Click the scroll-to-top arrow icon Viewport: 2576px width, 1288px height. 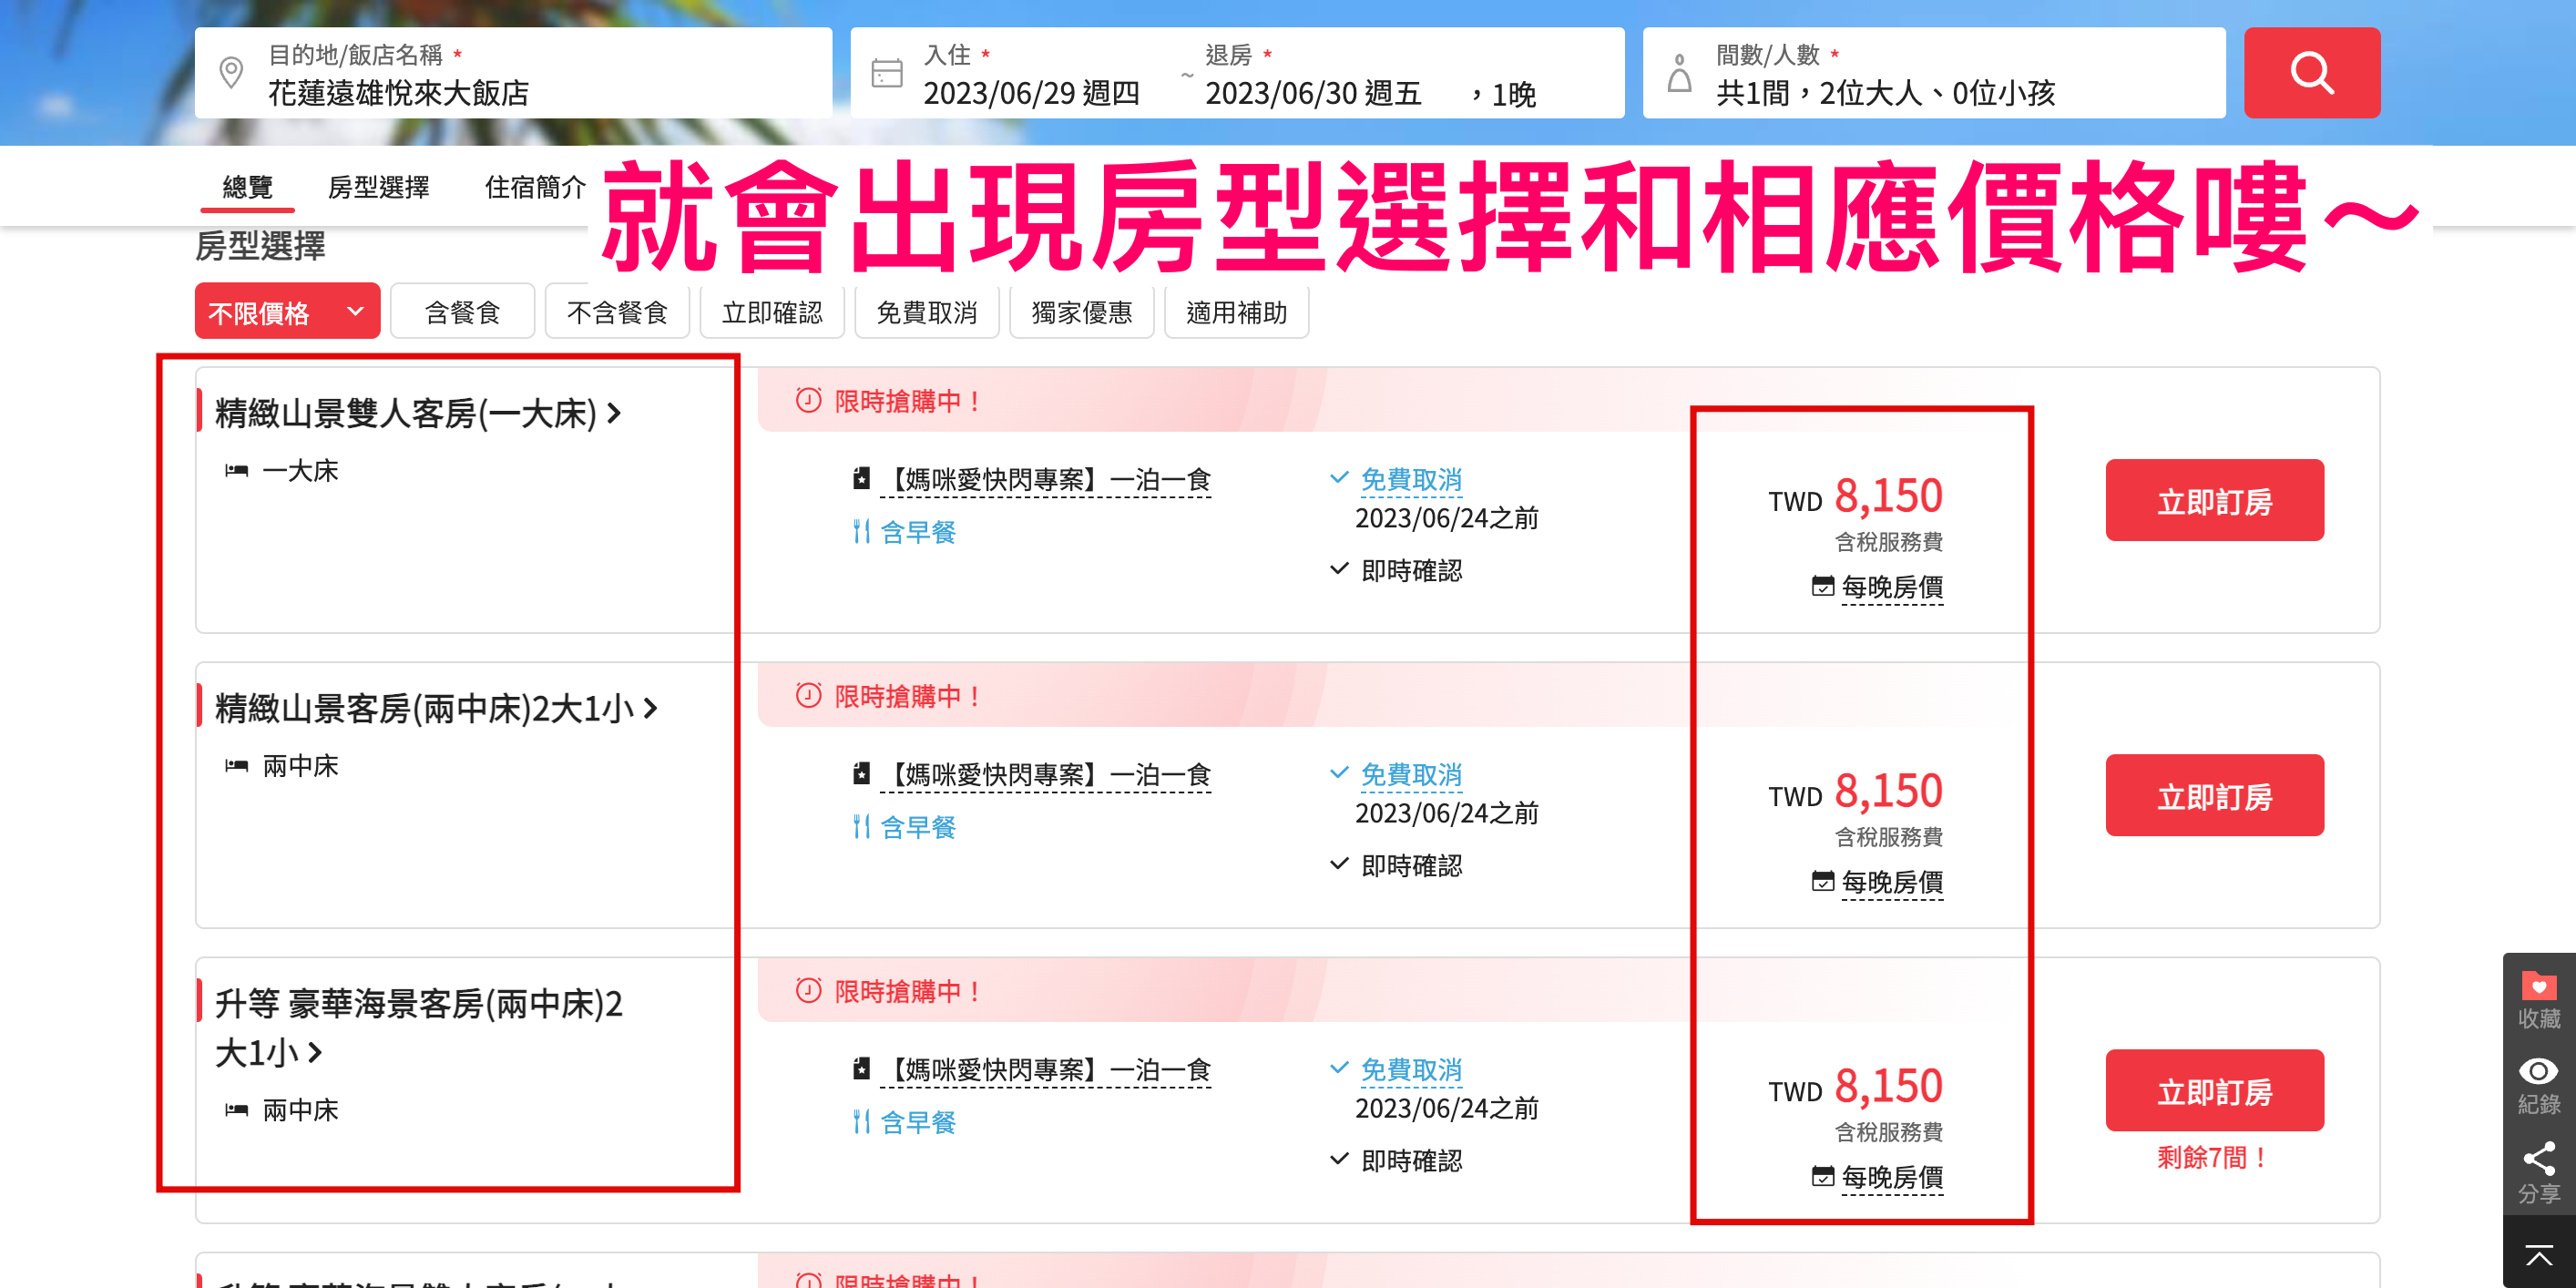pos(2537,1253)
